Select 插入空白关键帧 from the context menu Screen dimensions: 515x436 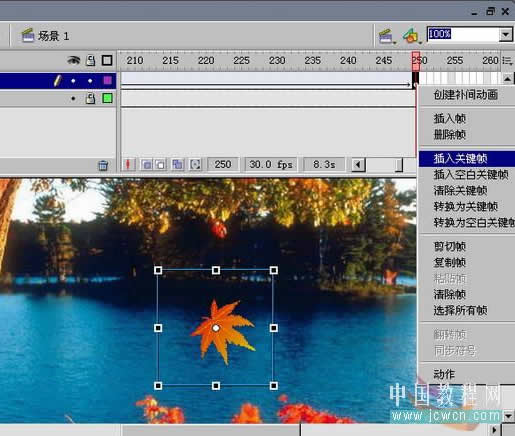click(471, 174)
